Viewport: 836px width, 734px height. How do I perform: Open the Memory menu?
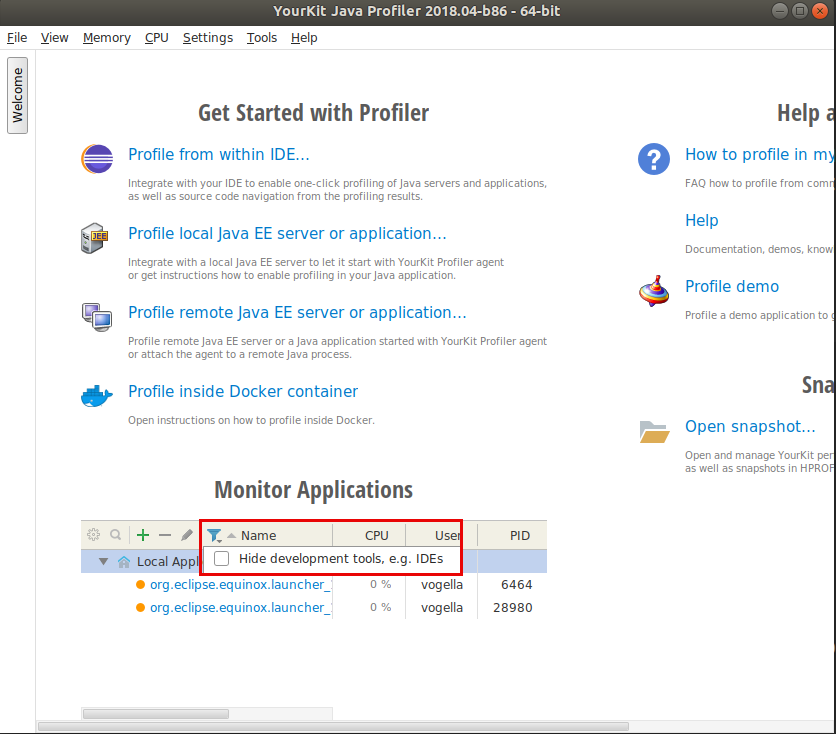click(x=107, y=38)
